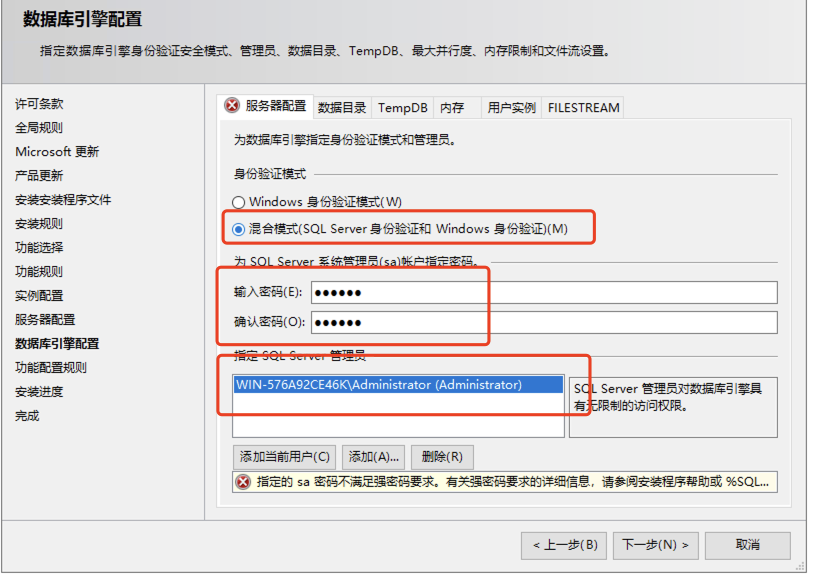Click the red error icon on 服务器配置 tab
Viewport: 828px width, 576px height.
[x=232, y=106]
